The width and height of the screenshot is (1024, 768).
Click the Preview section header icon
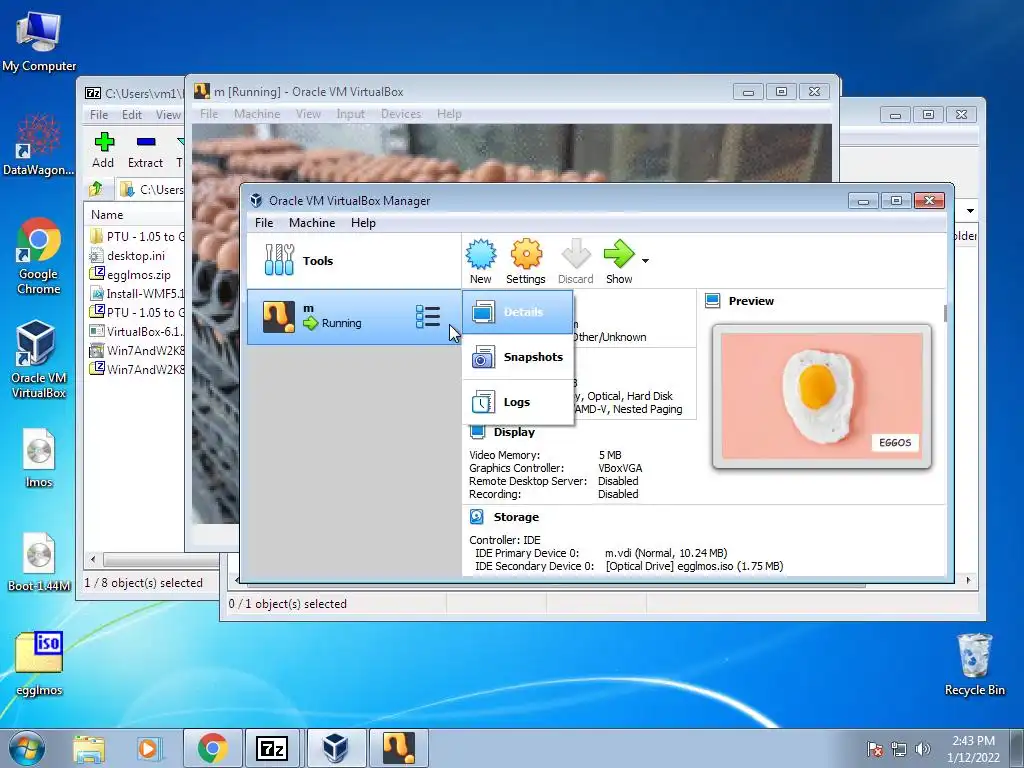[712, 300]
